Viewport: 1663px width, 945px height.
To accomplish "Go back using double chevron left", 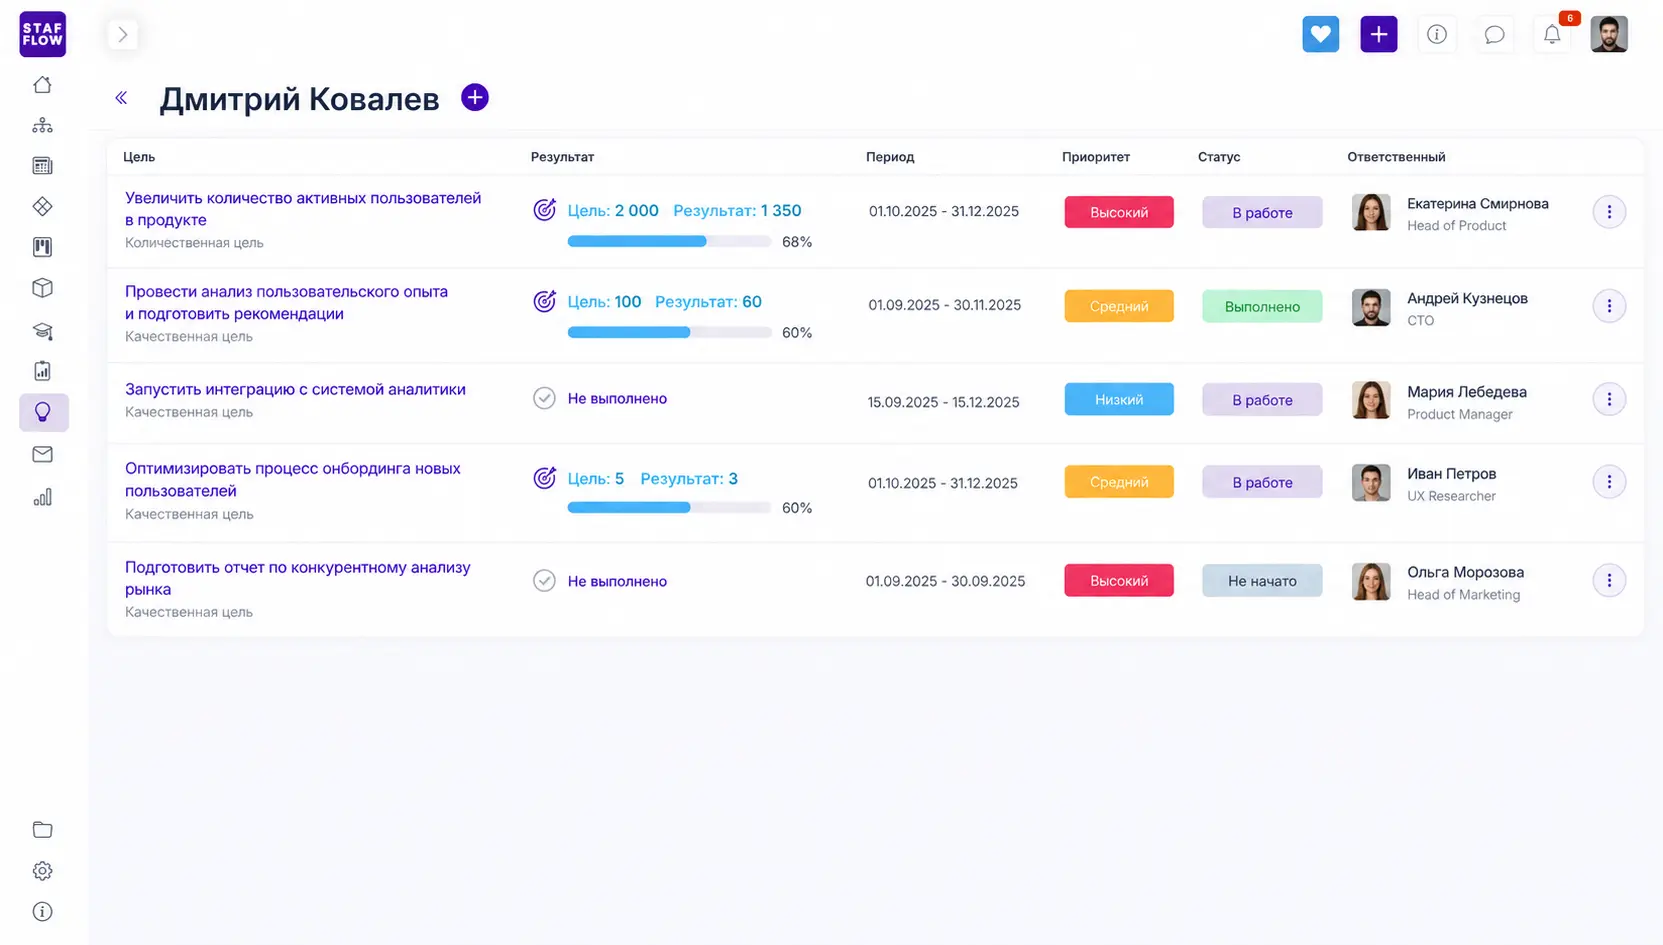I will tap(121, 98).
